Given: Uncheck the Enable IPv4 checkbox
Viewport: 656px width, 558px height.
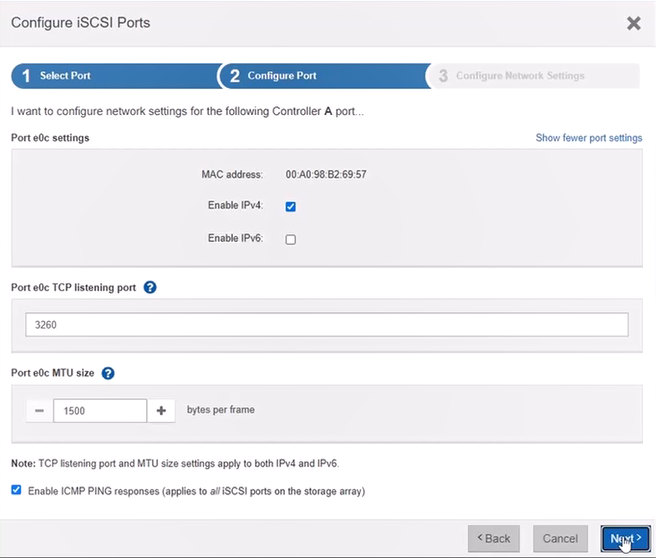Looking at the screenshot, I should 291,207.
